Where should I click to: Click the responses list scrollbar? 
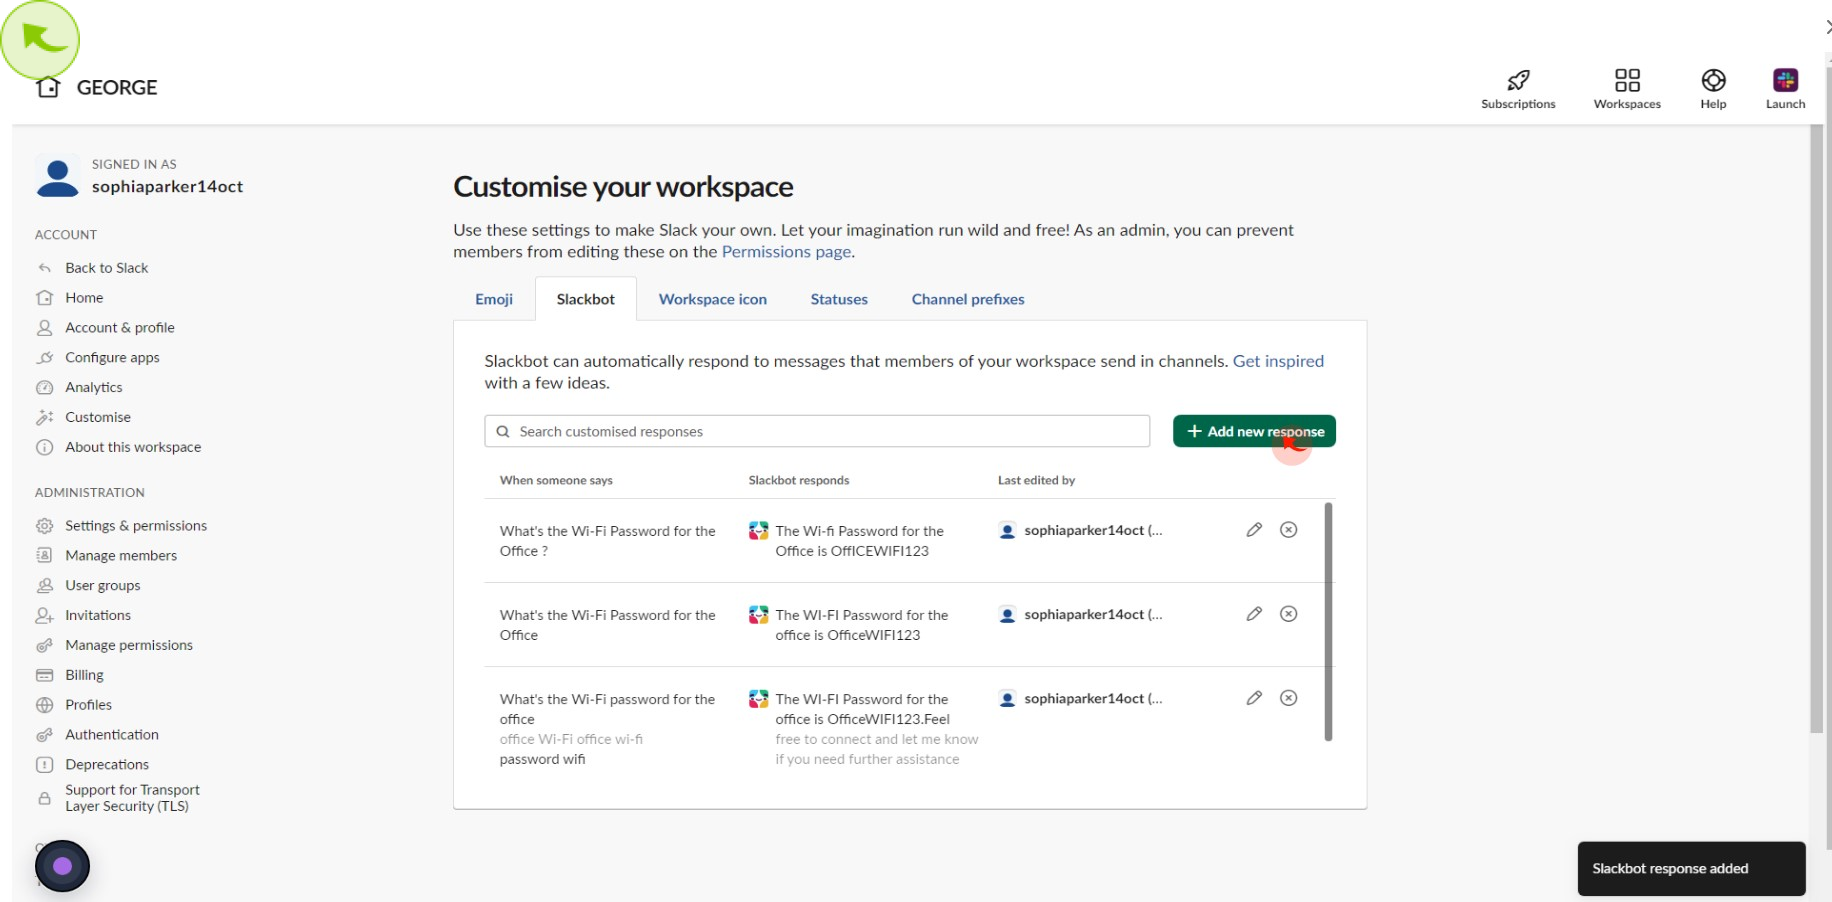(x=1328, y=621)
